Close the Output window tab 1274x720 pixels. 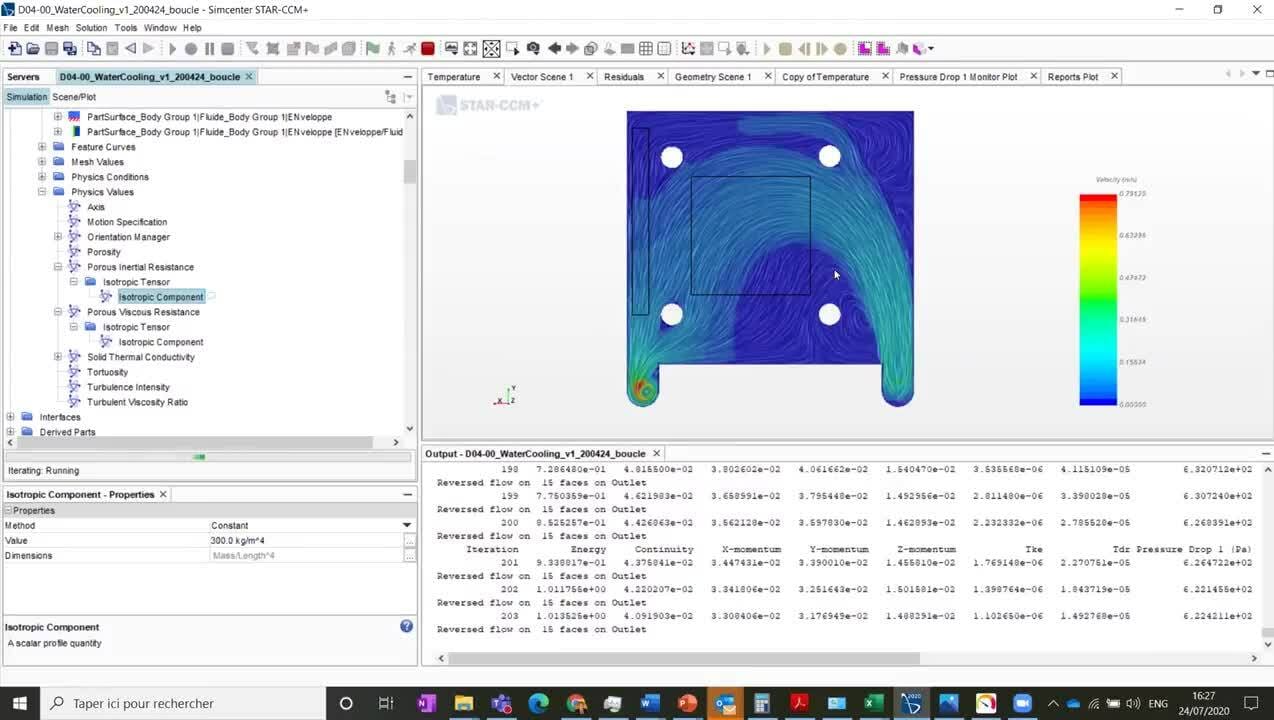(x=656, y=453)
